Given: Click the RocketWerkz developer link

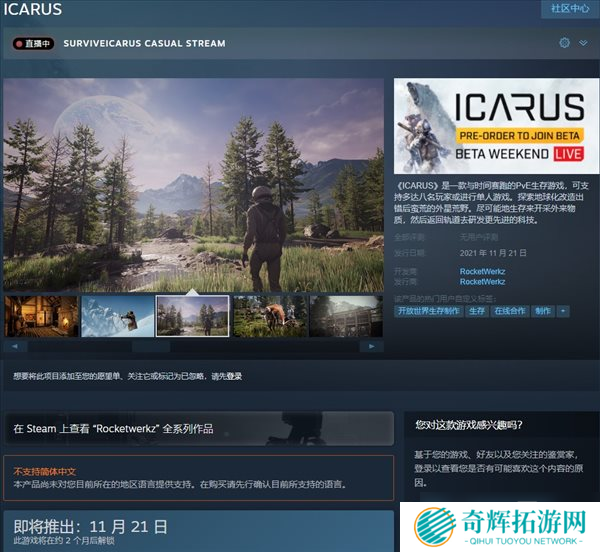Looking at the screenshot, I should (x=482, y=271).
